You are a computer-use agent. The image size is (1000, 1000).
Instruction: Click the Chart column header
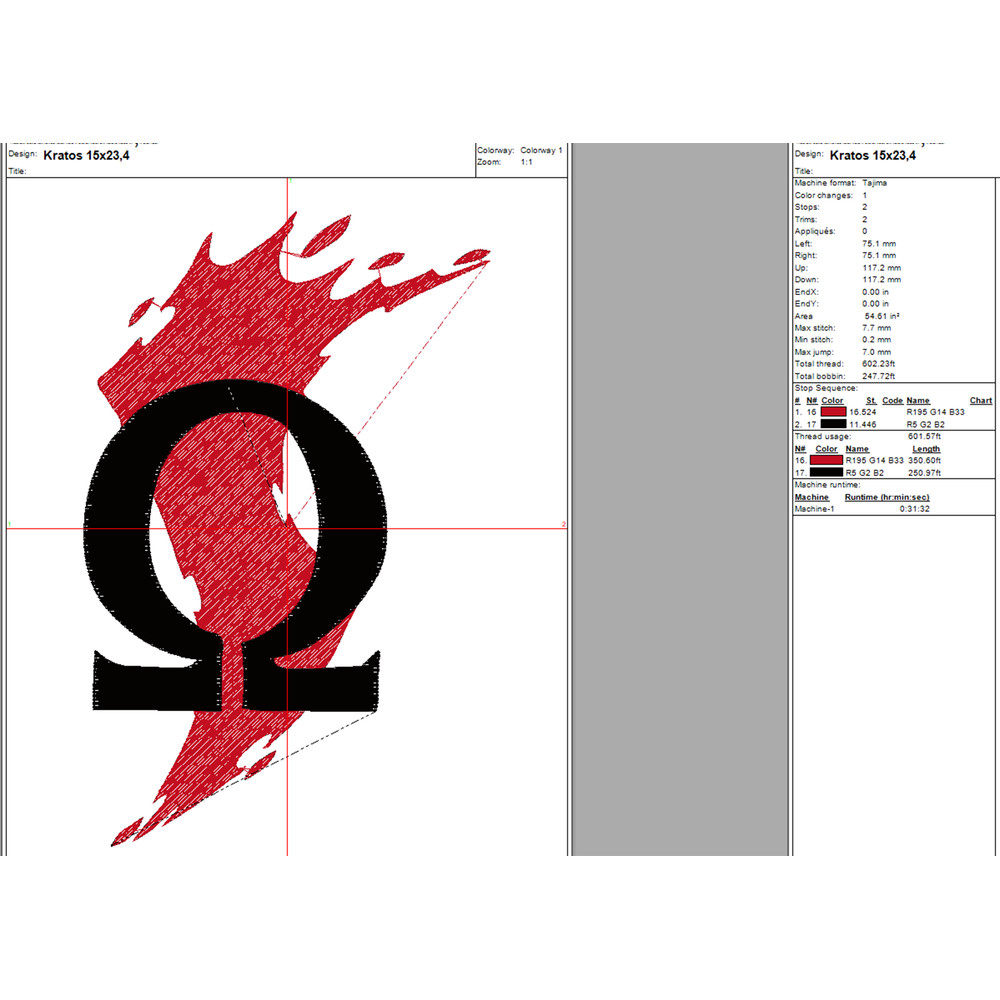pyautogui.click(x=980, y=400)
